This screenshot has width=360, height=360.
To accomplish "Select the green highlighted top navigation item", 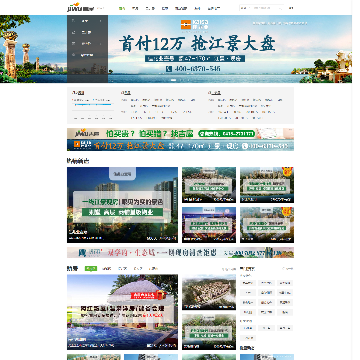I will [x=122, y=8].
